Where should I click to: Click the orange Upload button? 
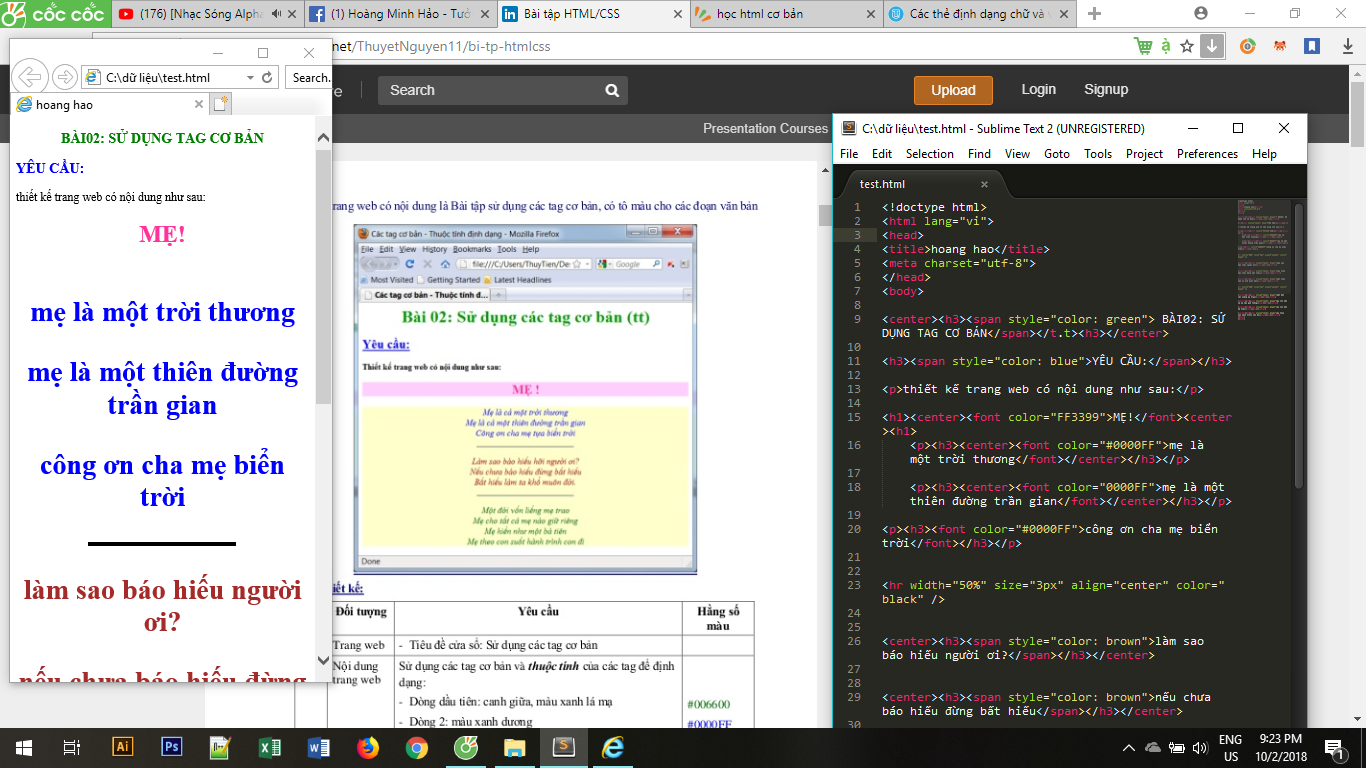click(x=953, y=90)
